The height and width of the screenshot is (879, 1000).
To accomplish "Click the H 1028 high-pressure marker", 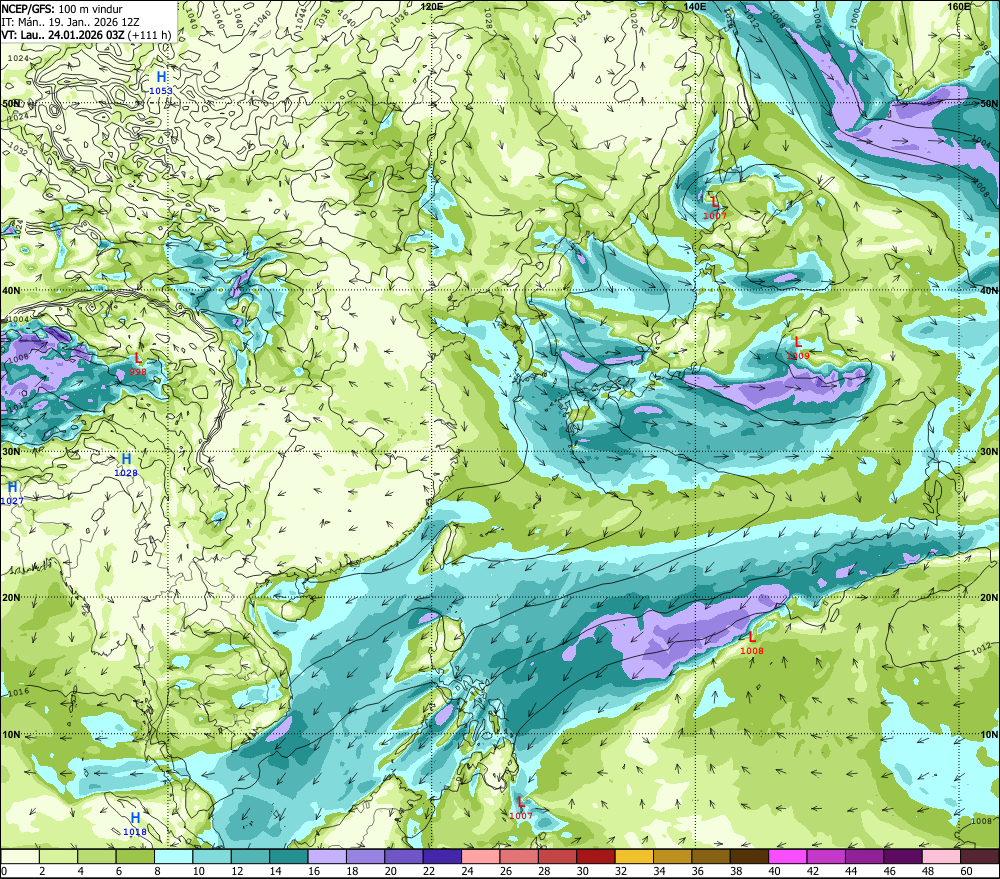I will (x=126, y=465).
